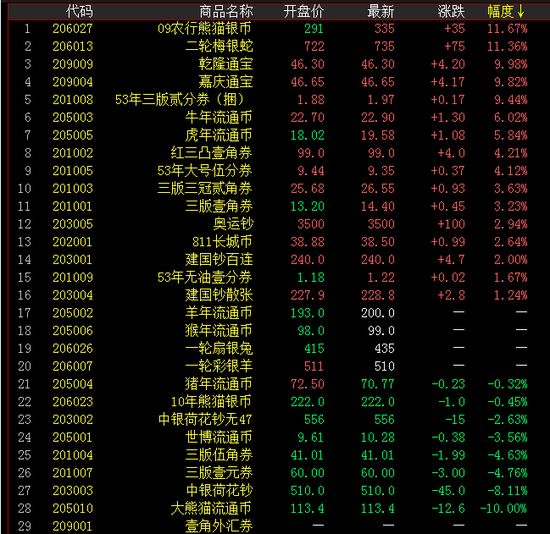This screenshot has width=550, height=534.
Task: Click the +0.02 change value
Action: click(448, 278)
